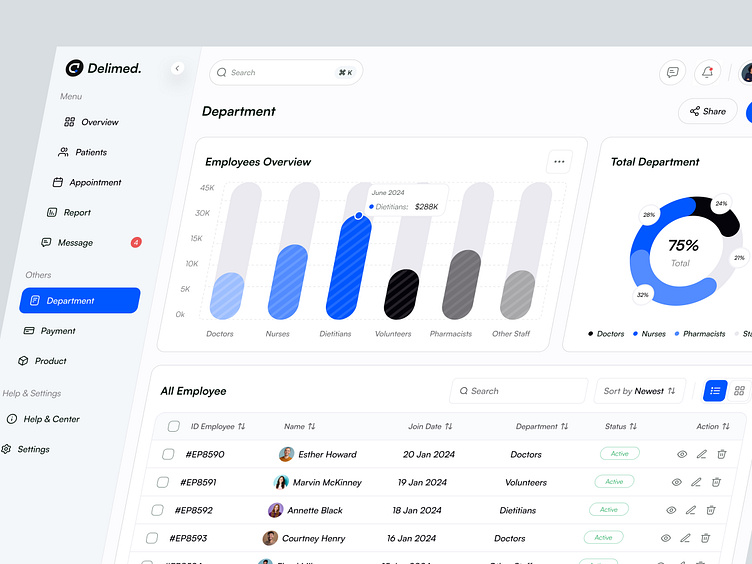Screen dimensions: 752x564
Task: Open the Overview menu item
Action: (x=91, y=122)
